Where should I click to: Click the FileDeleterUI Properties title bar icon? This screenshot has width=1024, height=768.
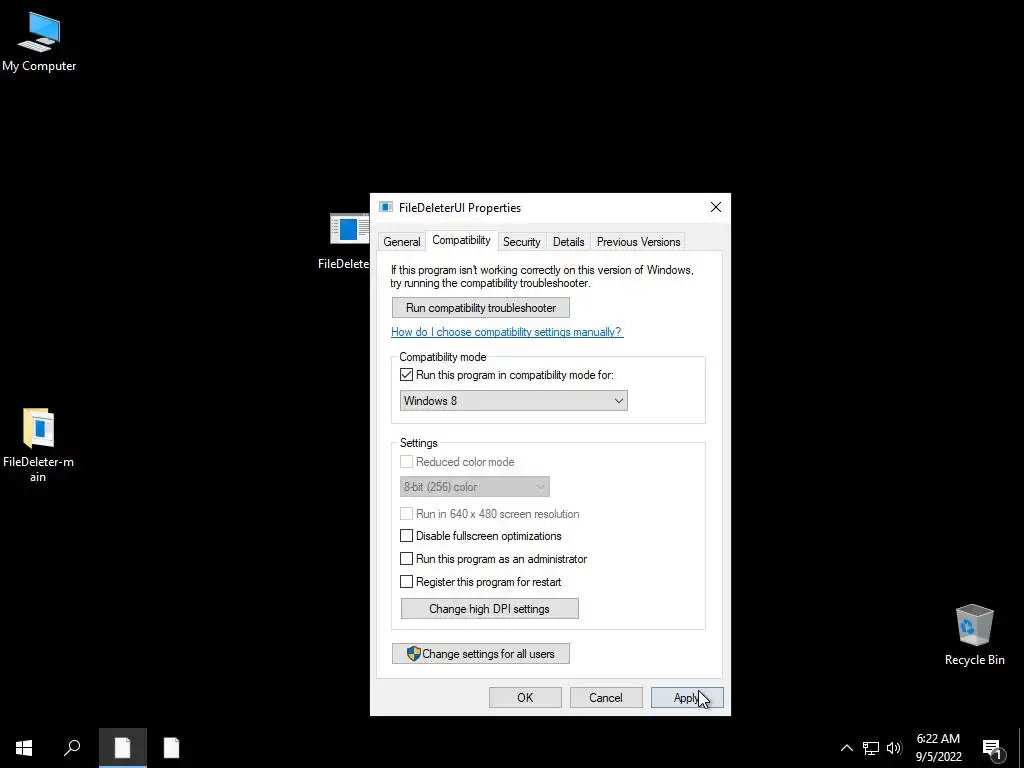[x=386, y=207]
